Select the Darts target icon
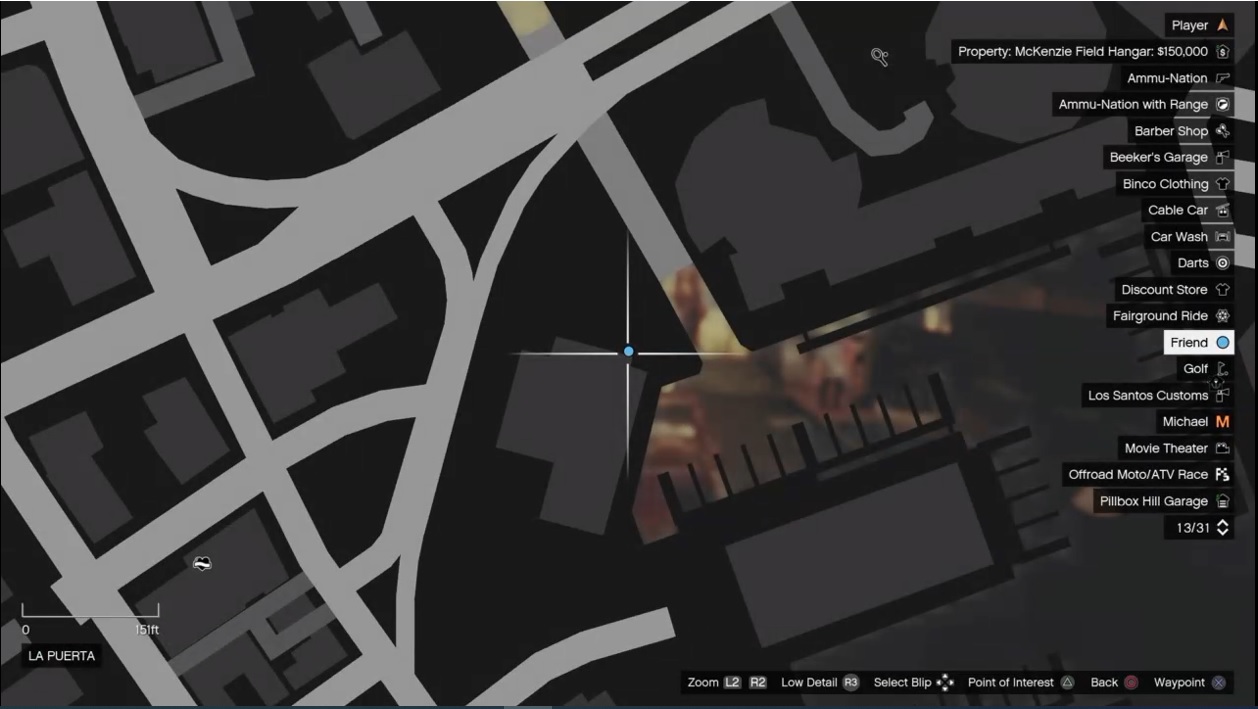Screen dimensions: 1258x709 [1222, 263]
